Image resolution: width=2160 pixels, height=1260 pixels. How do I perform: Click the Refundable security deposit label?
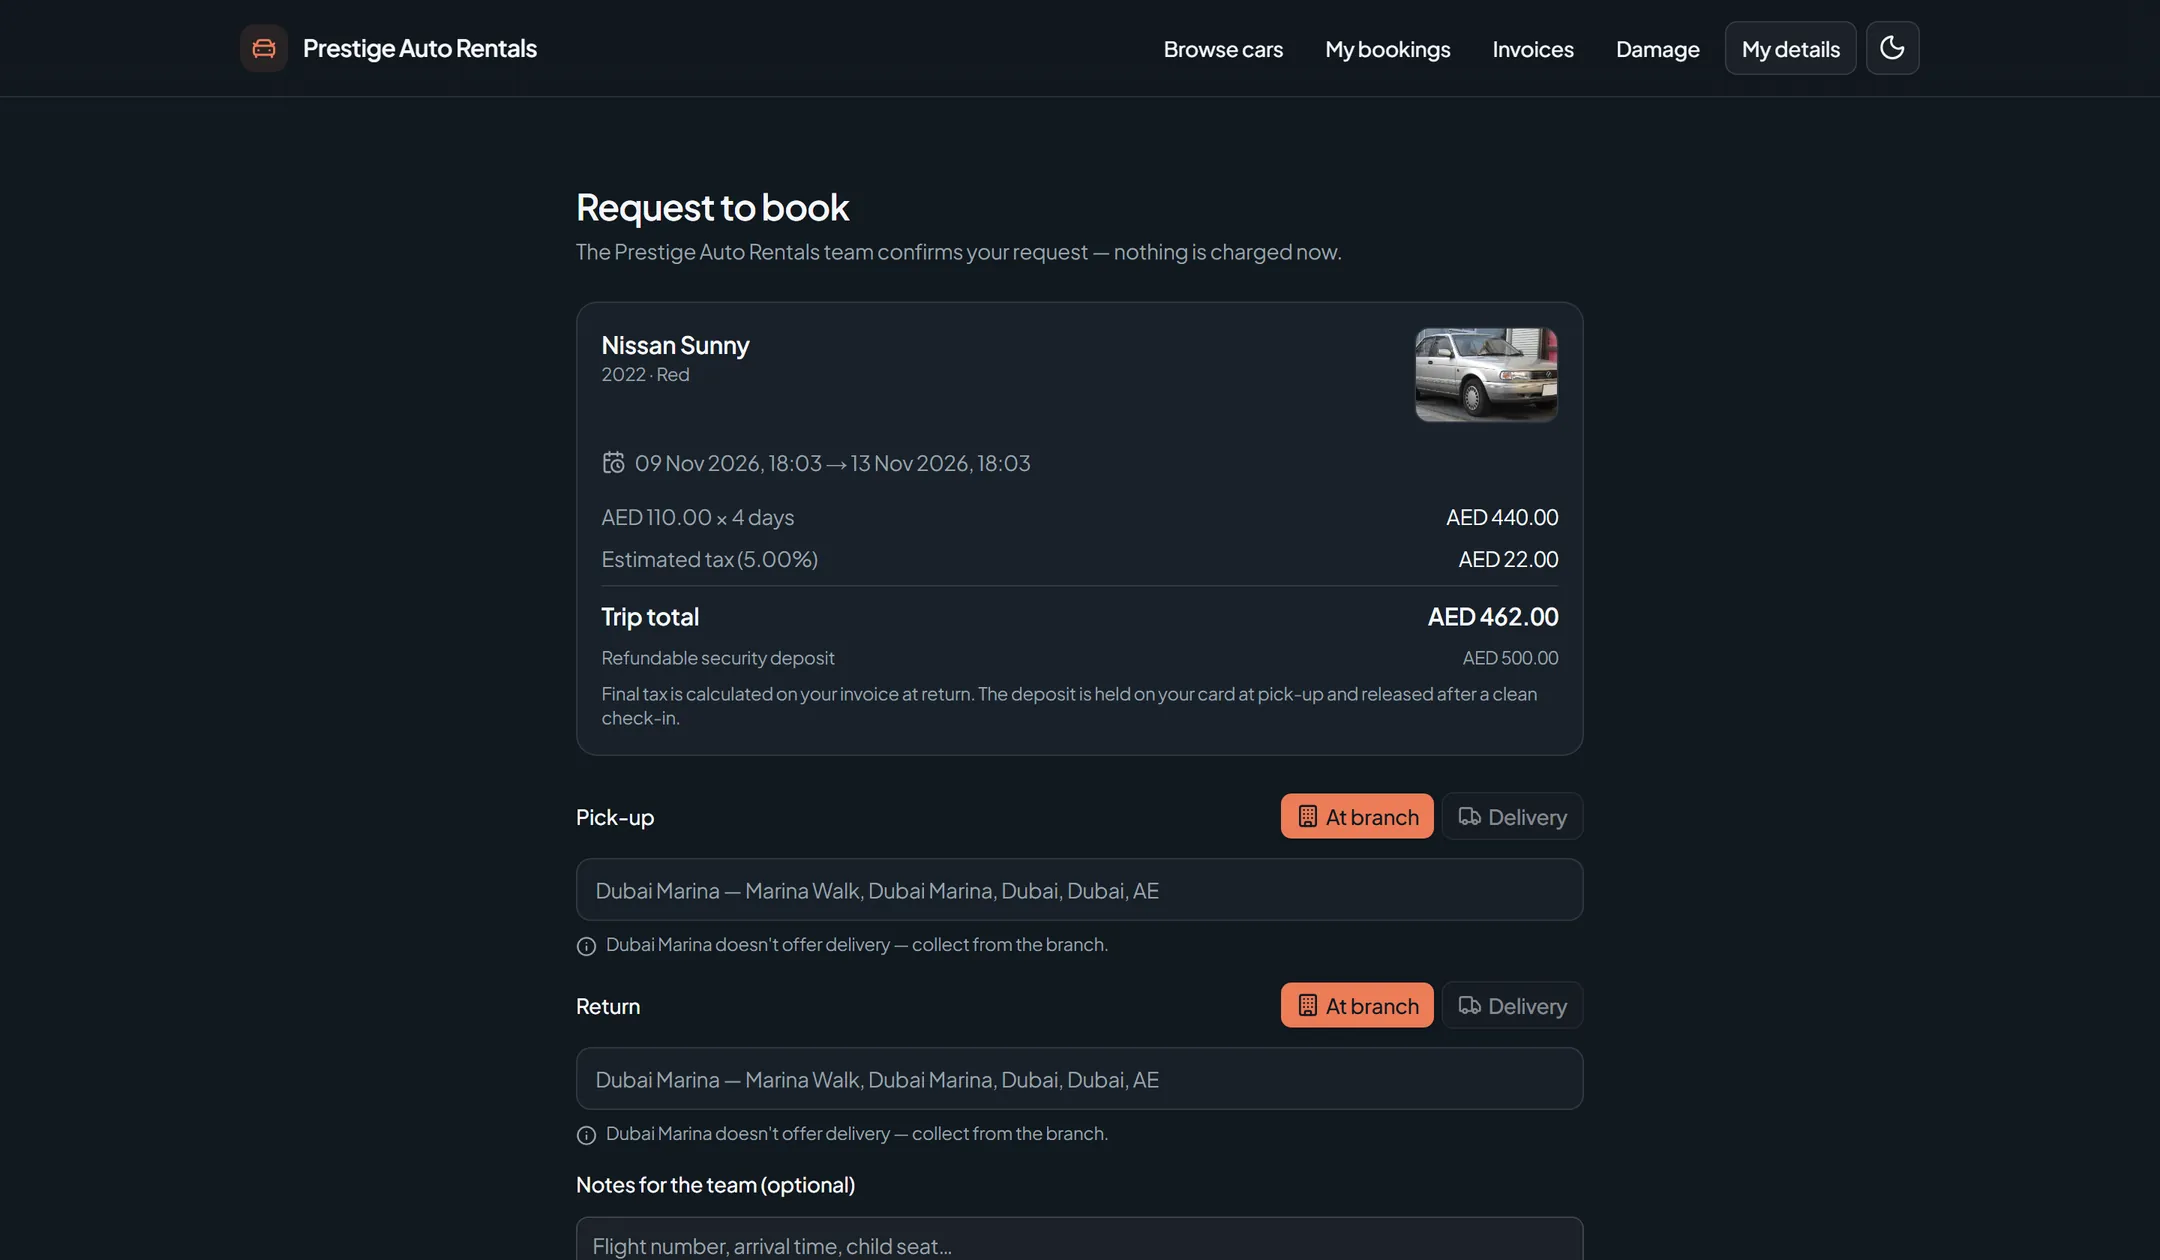click(x=717, y=657)
